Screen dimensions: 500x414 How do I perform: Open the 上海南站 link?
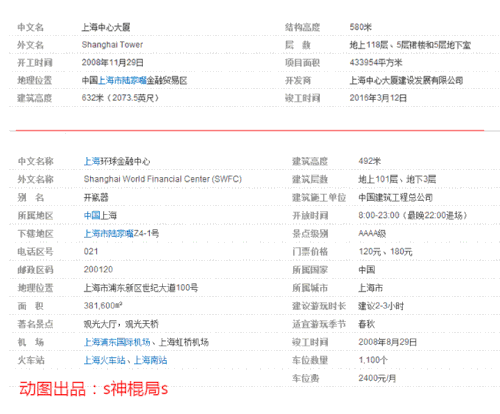coord(150,360)
